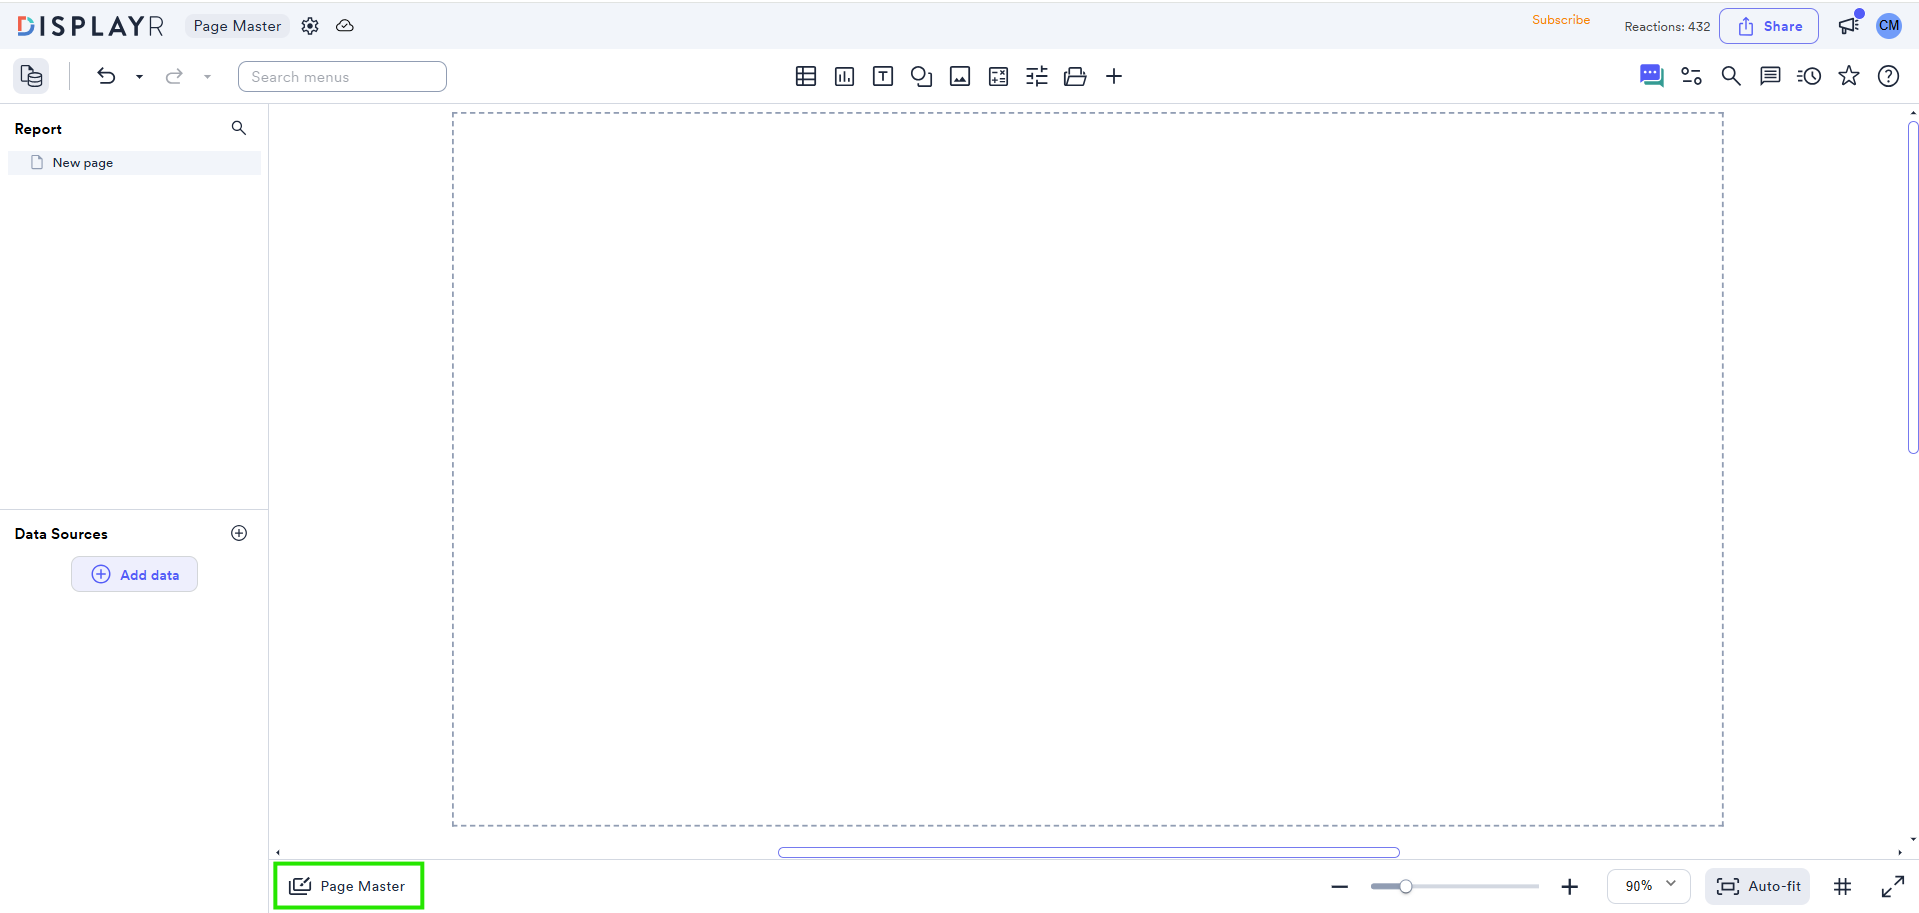Insert an image
The height and width of the screenshot is (913, 1919).
(960, 76)
